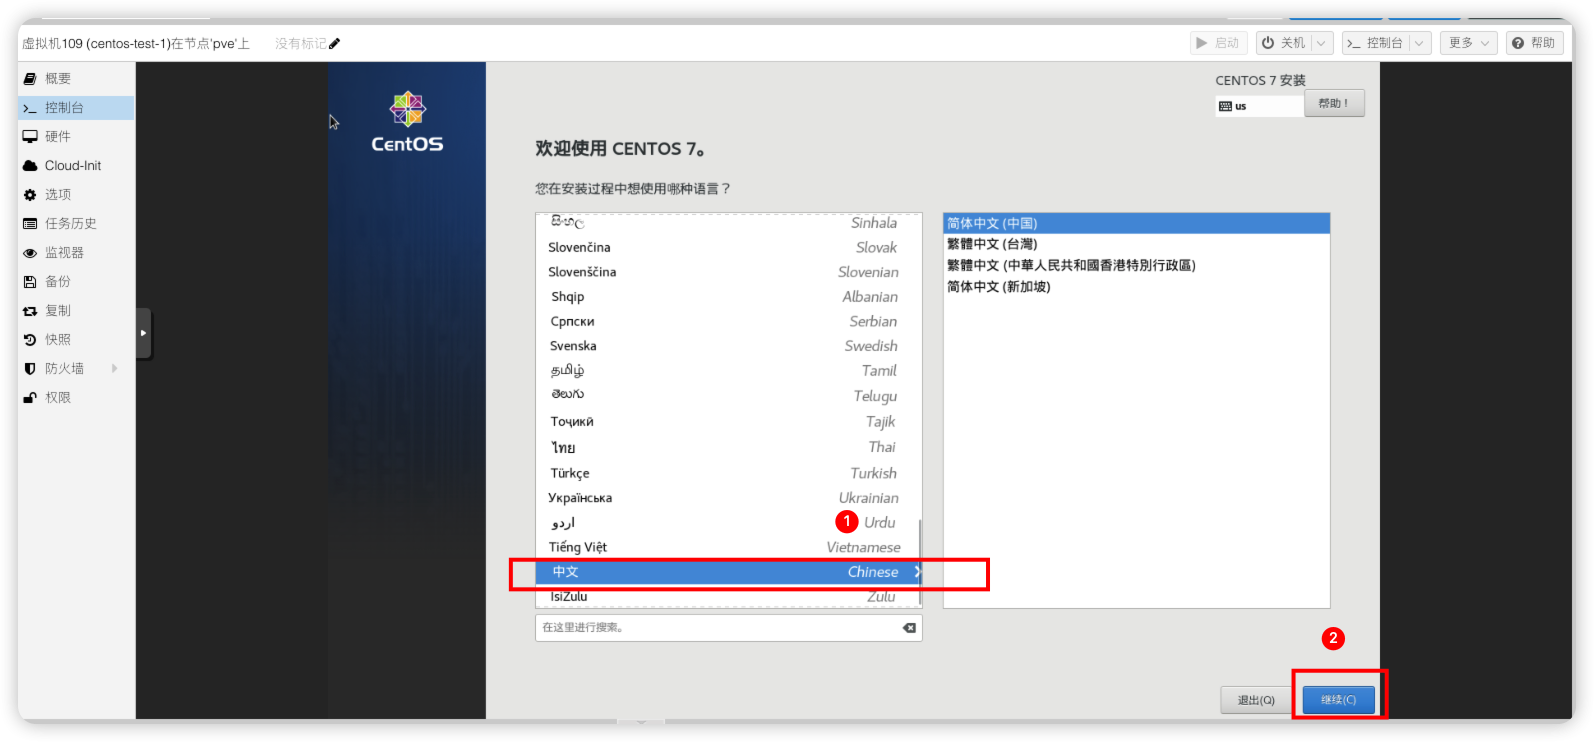Click the us keyboard layout indicator
The image size is (1594, 742).
click(x=1259, y=106)
